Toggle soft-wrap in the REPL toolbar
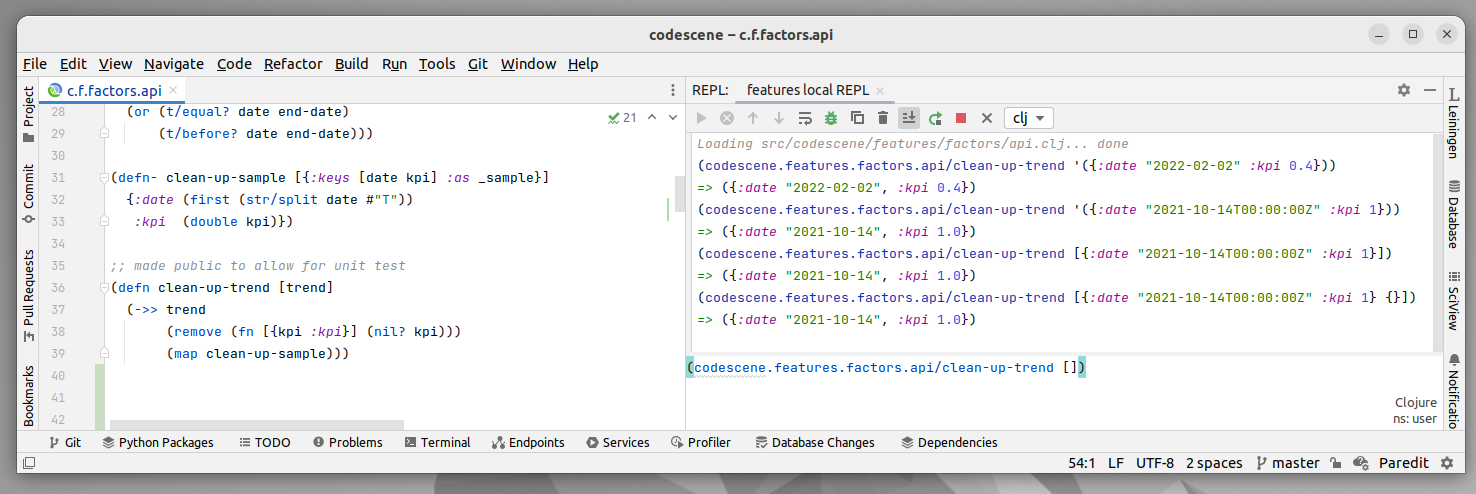The height and width of the screenshot is (494, 1476). point(805,118)
